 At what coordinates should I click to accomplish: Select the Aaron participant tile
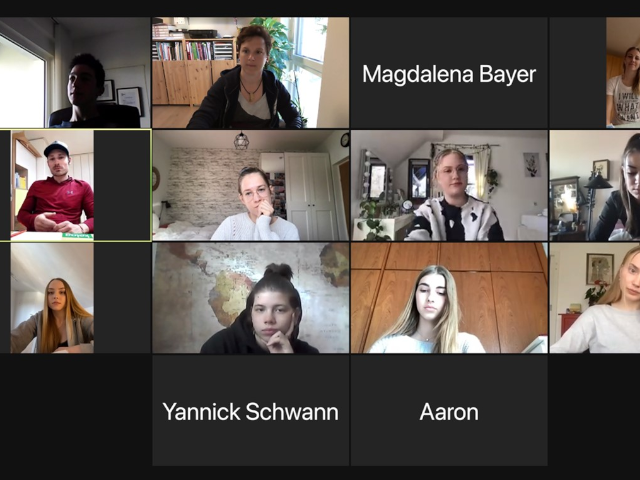point(449,410)
